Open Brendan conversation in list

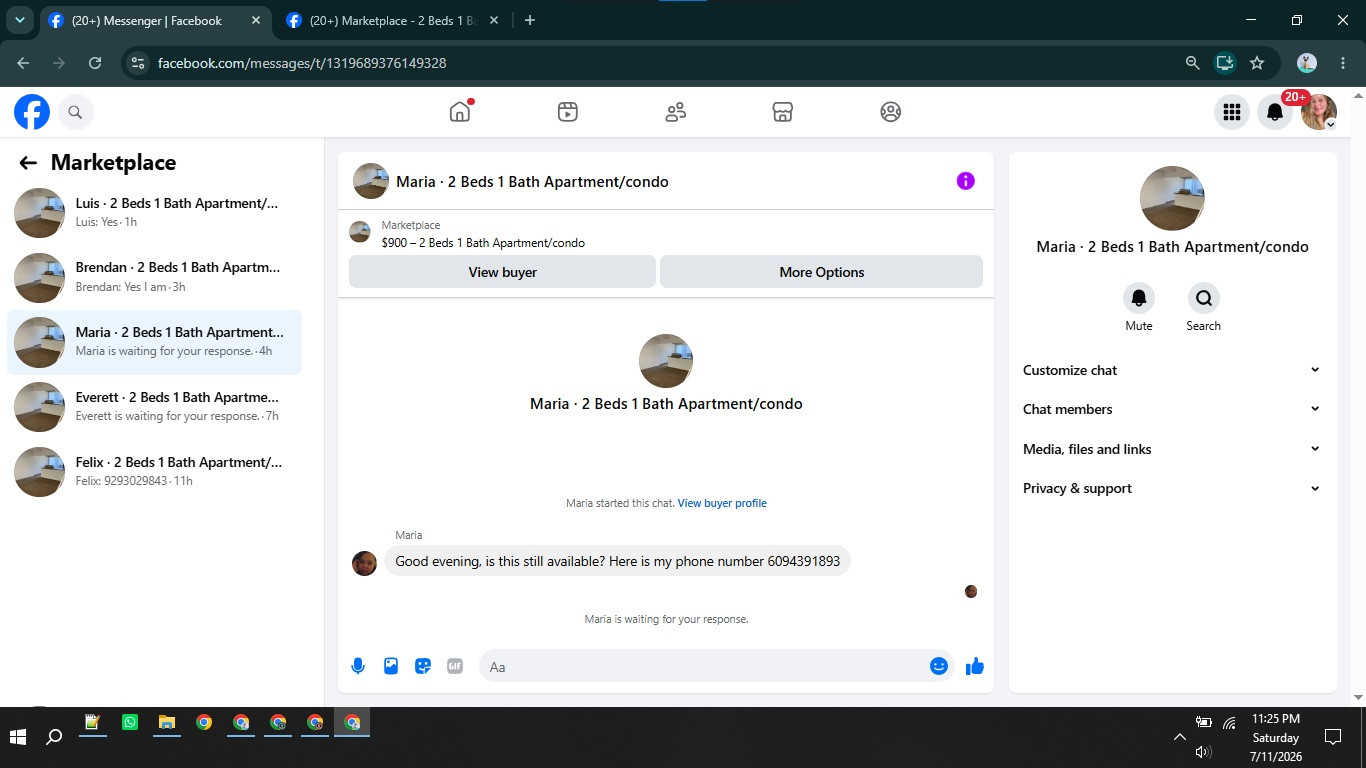(x=155, y=277)
